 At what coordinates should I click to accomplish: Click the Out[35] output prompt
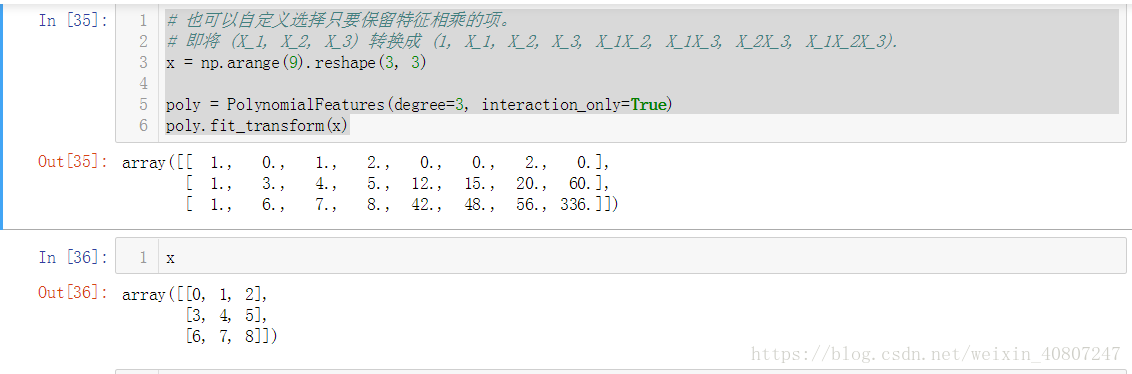tap(74, 162)
